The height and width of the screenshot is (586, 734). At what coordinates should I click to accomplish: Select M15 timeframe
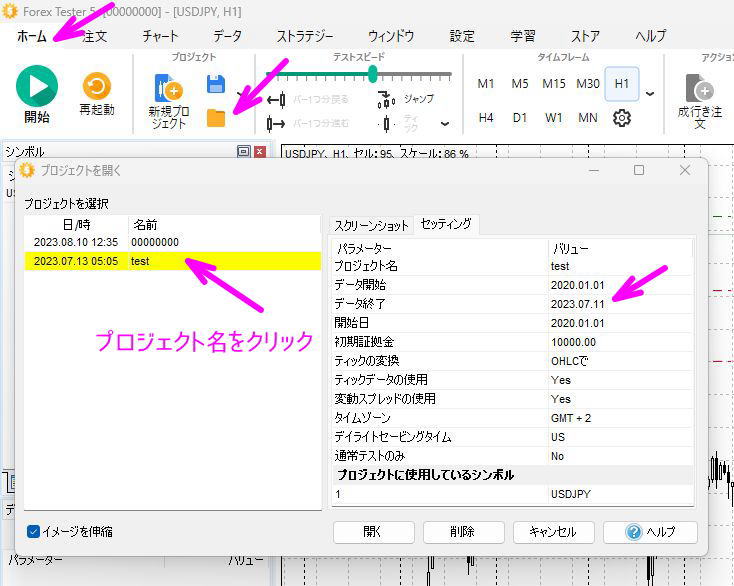point(554,84)
